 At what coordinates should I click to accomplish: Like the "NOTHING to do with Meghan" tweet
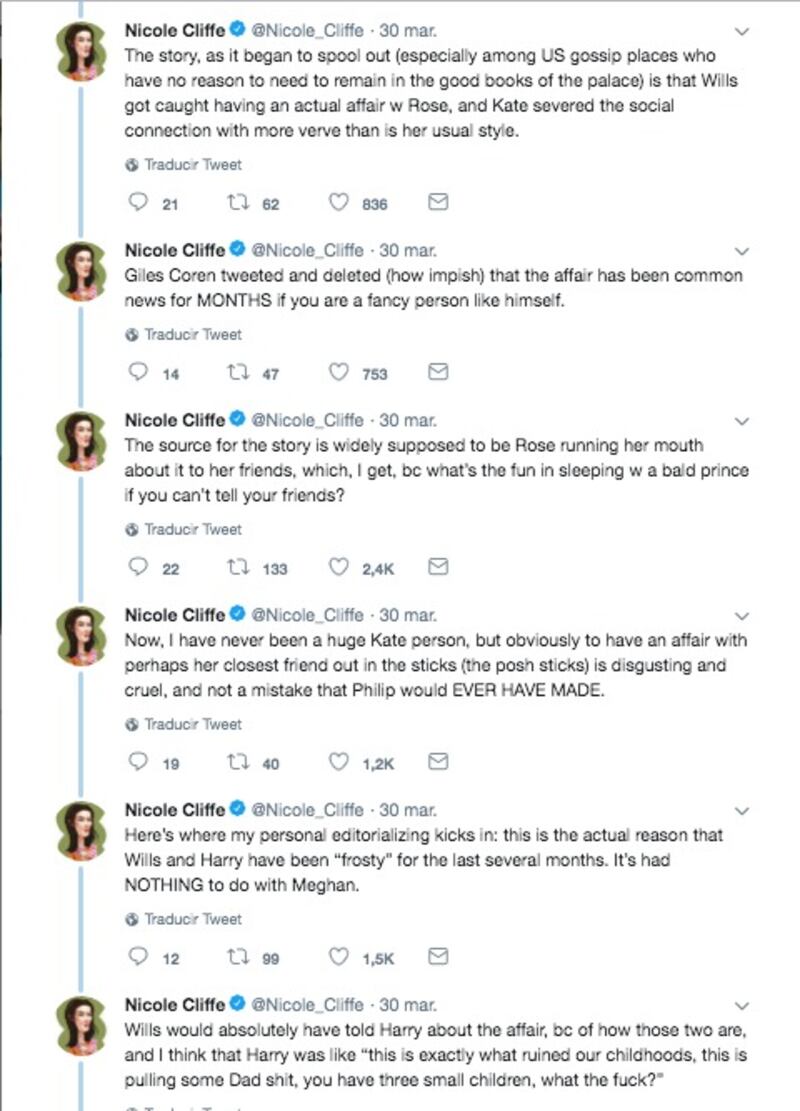click(339, 957)
